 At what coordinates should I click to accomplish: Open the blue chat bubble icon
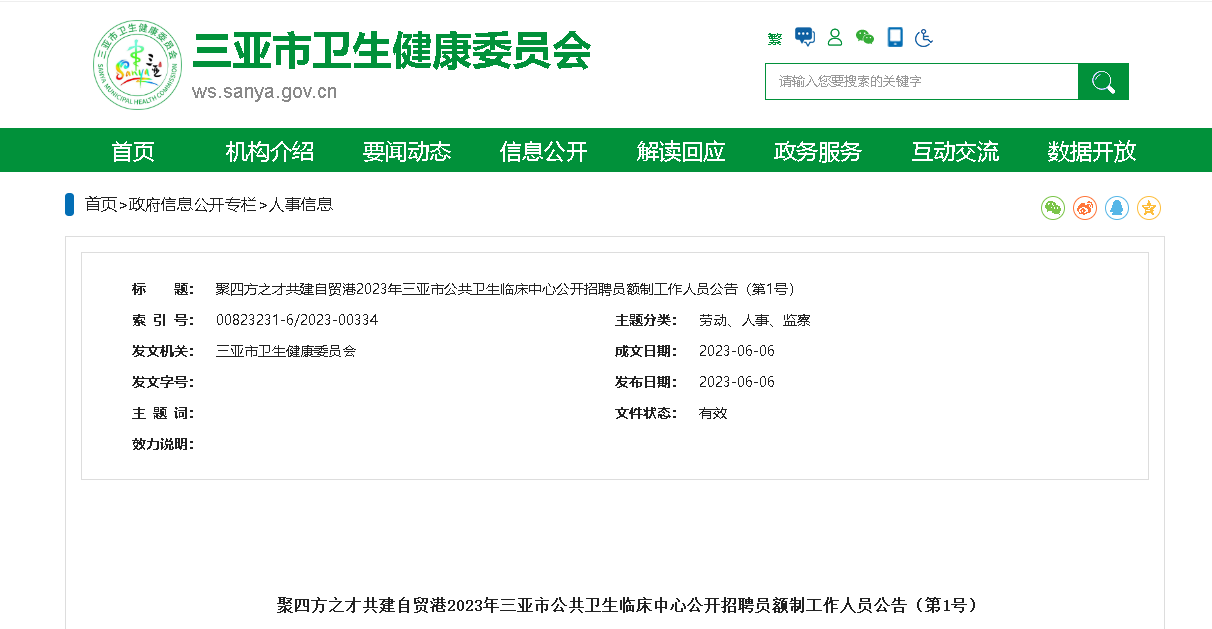[x=805, y=37]
